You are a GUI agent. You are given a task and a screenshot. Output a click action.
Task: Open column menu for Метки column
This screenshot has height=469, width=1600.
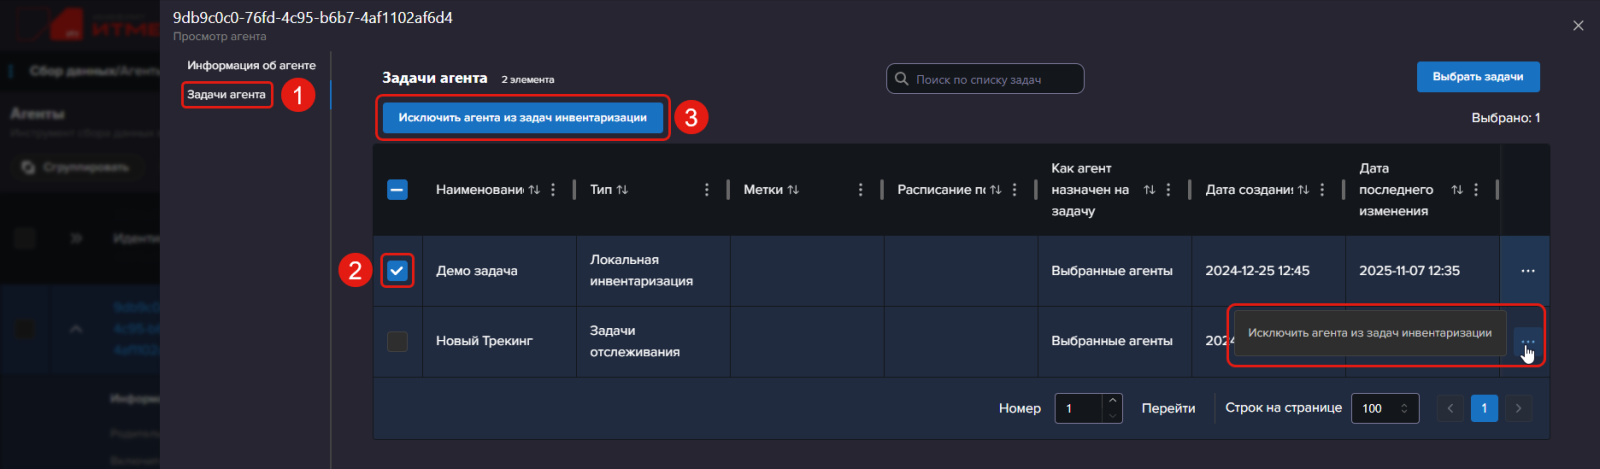tap(860, 190)
